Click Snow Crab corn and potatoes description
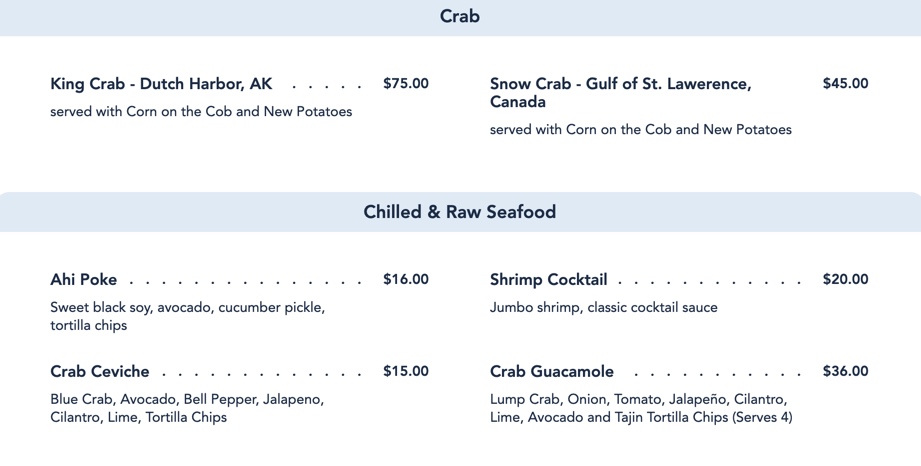921x466 pixels. click(640, 130)
